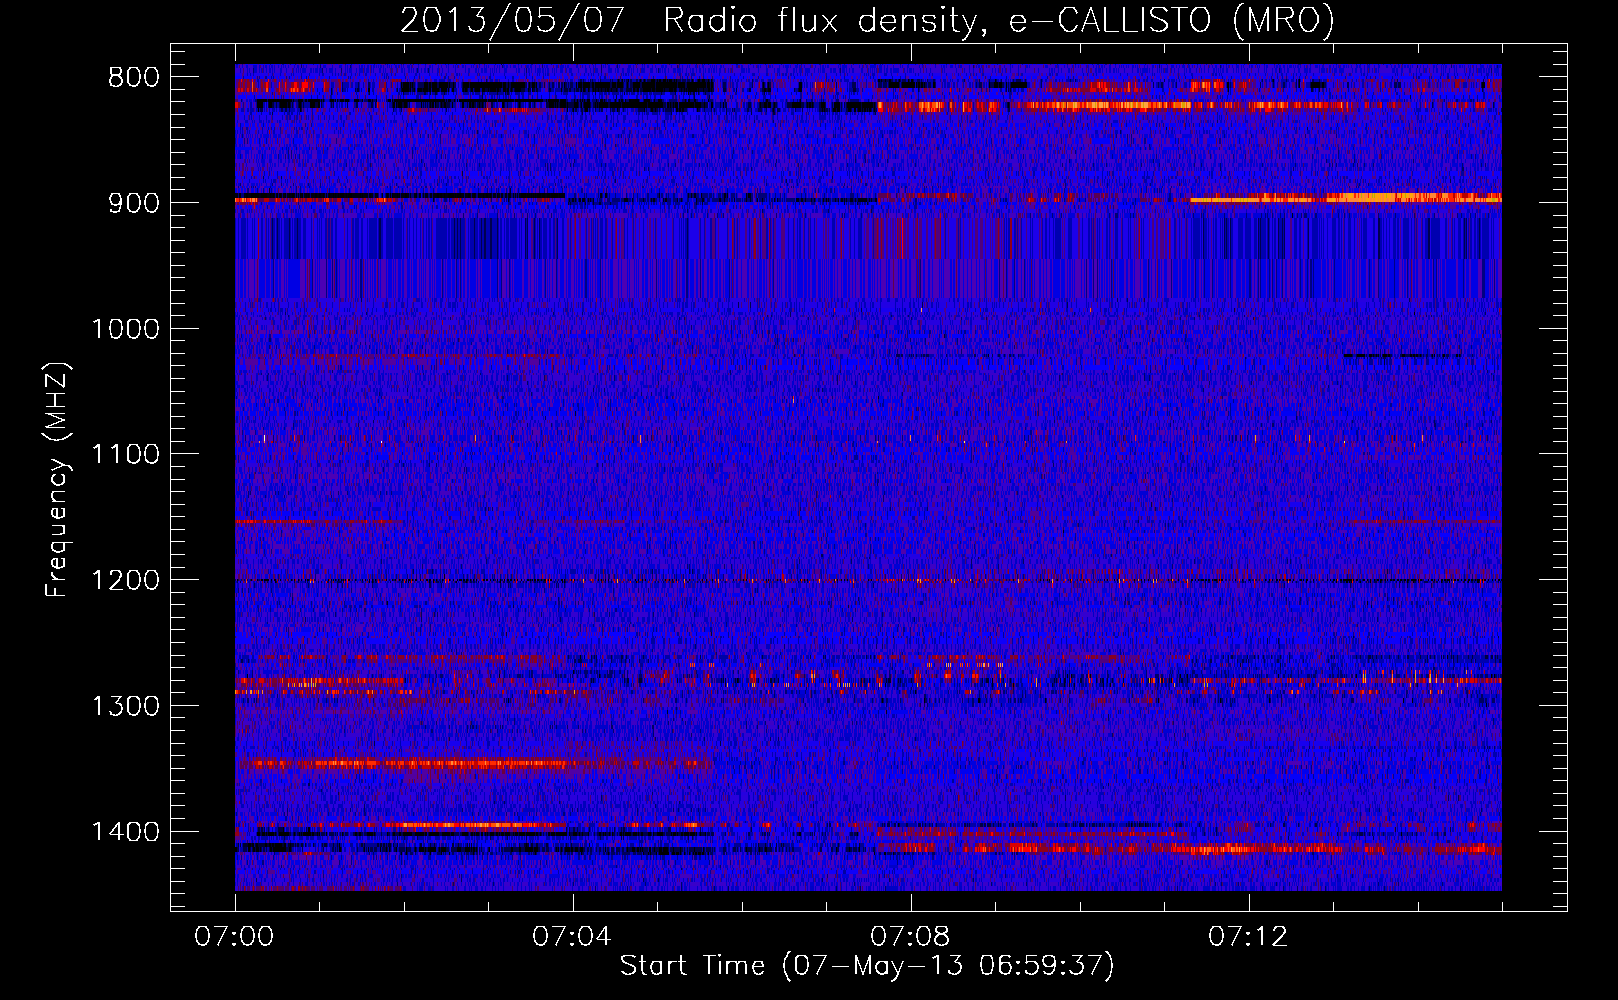Click the 07:12 time tick label
1618x1000 pixels.
tap(1248, 937)
